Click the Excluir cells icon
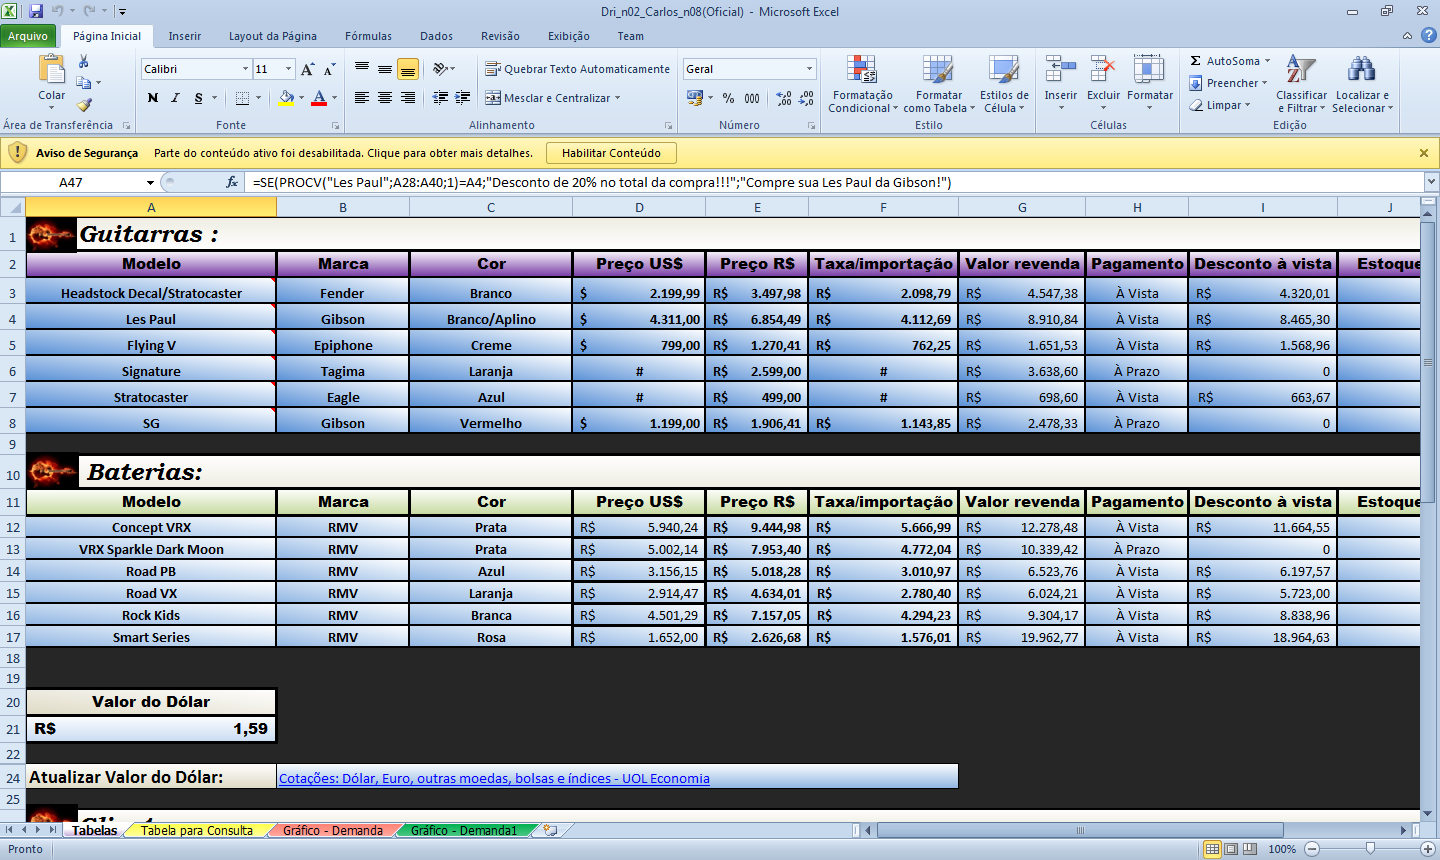This screenshot has height=860, width=1440. pos(1103,70)
